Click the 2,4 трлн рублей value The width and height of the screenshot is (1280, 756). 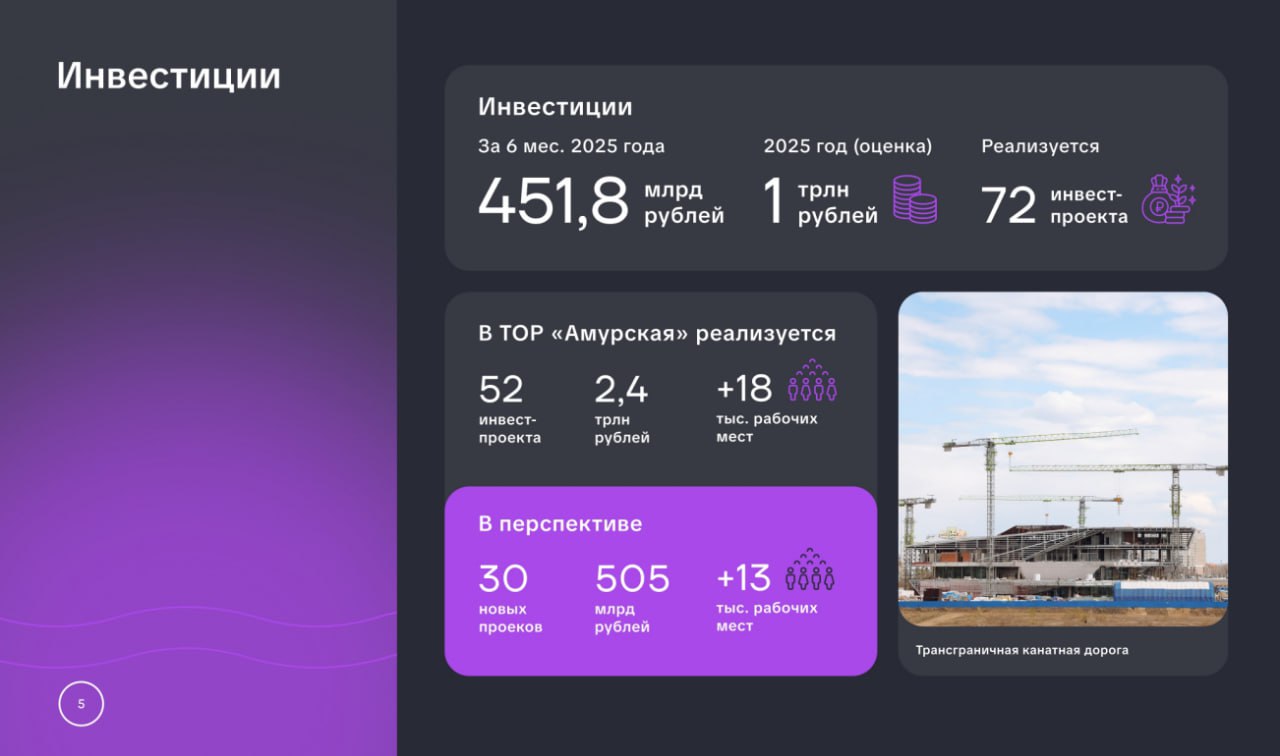point(621,390)
